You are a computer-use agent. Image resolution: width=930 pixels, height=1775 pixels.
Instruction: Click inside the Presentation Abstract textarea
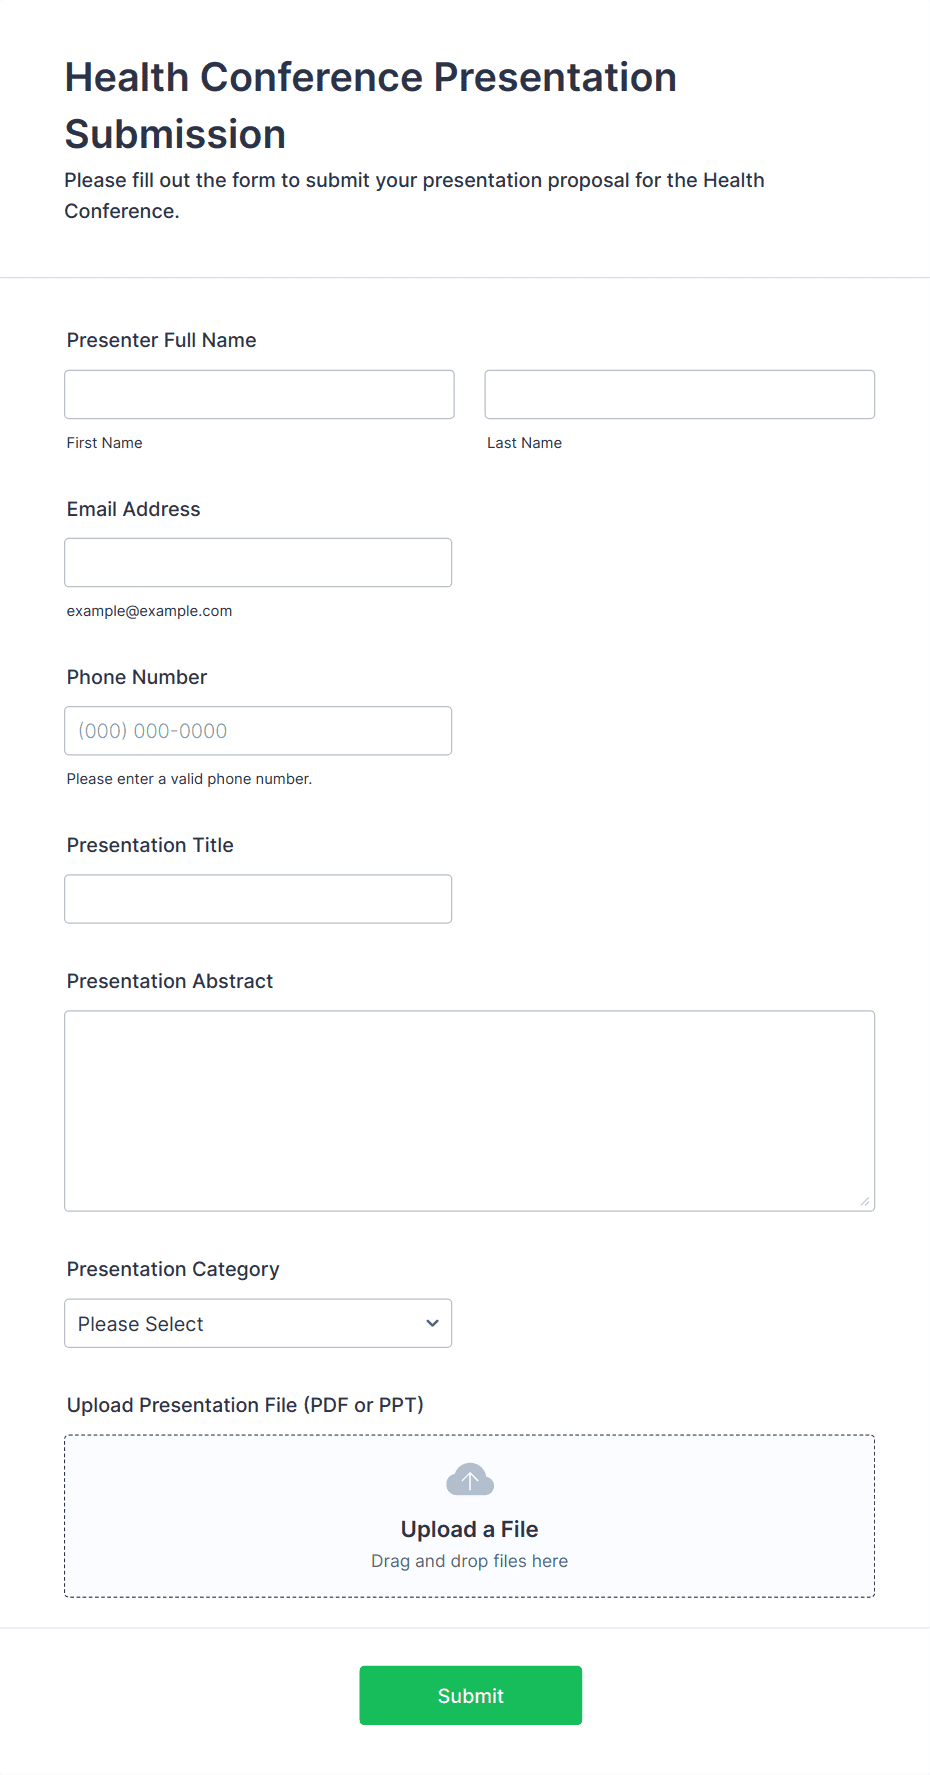coord(469,1110)
